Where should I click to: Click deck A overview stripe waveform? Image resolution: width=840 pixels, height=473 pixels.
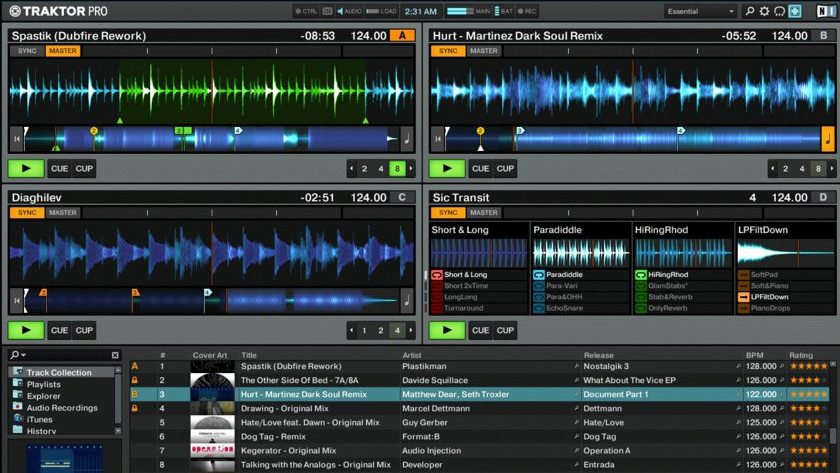[212, 139]
